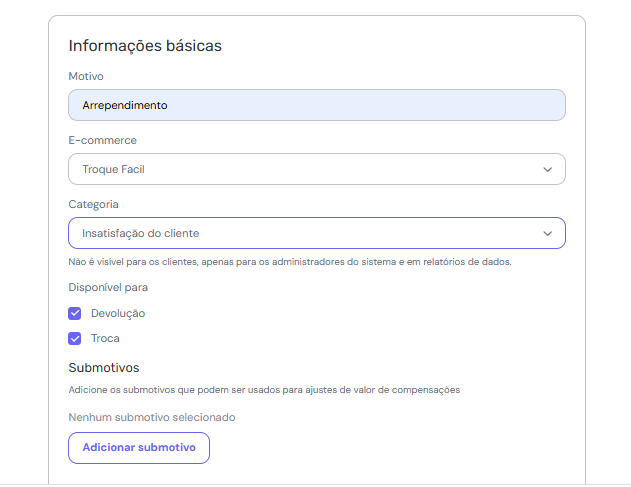Click the Nenhum submotivo selecionado text
This screenshot has height=487, width=631.
click(x=151, y=417)
